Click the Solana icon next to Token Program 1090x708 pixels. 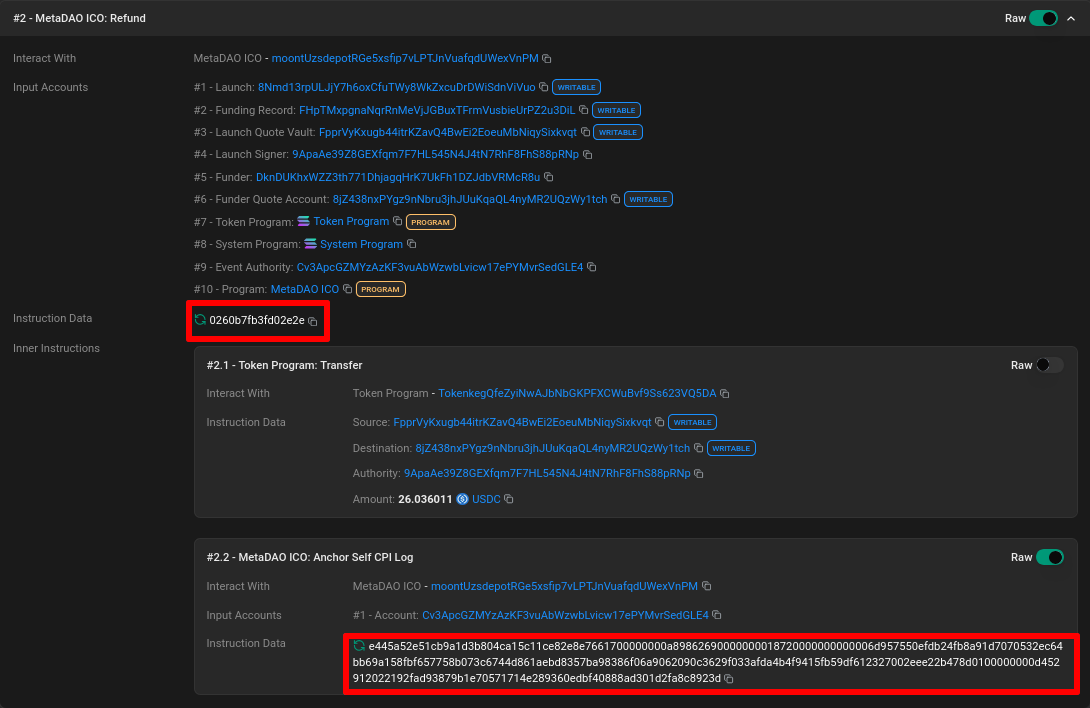[304, 221]
